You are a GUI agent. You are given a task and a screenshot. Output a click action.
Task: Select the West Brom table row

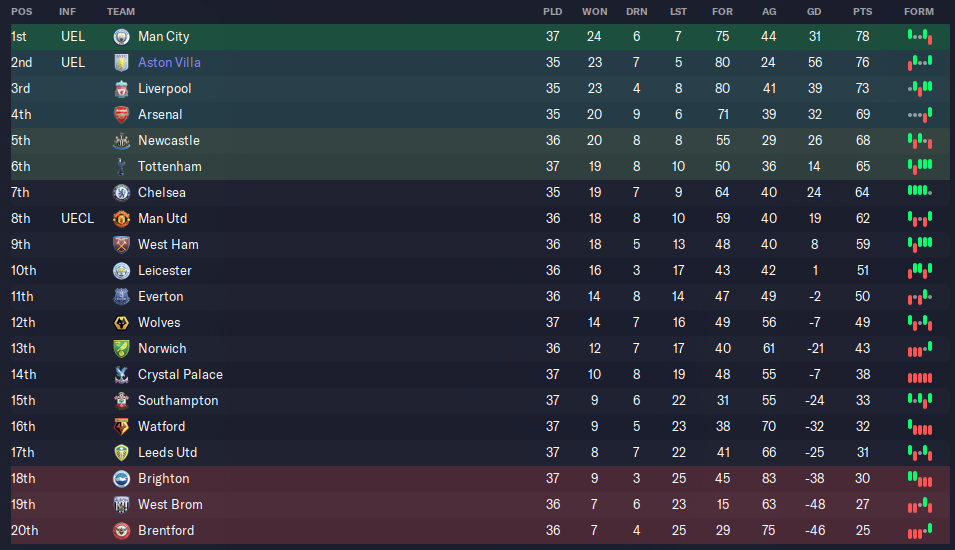pos(480,505)
